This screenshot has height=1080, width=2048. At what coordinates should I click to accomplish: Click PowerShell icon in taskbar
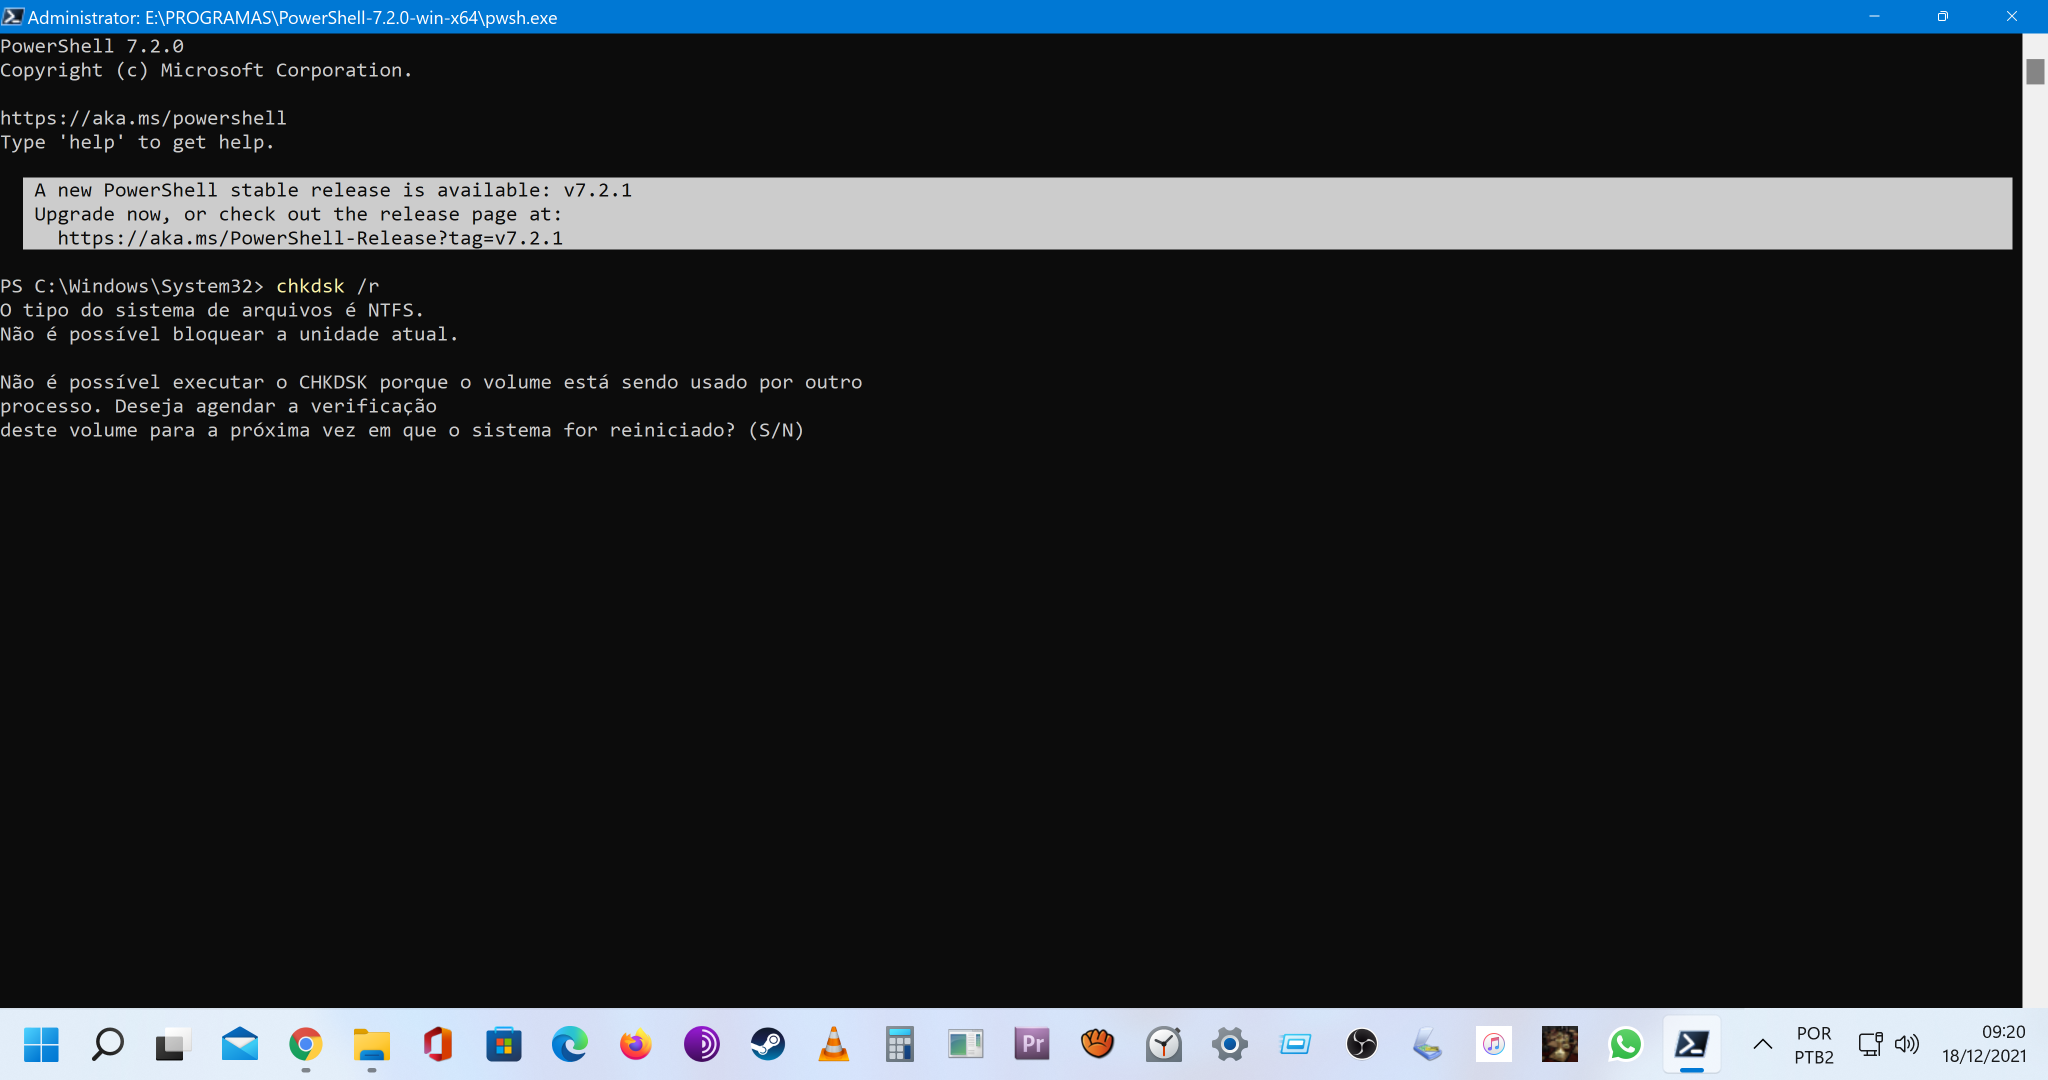click(x=1691, y=1045)
